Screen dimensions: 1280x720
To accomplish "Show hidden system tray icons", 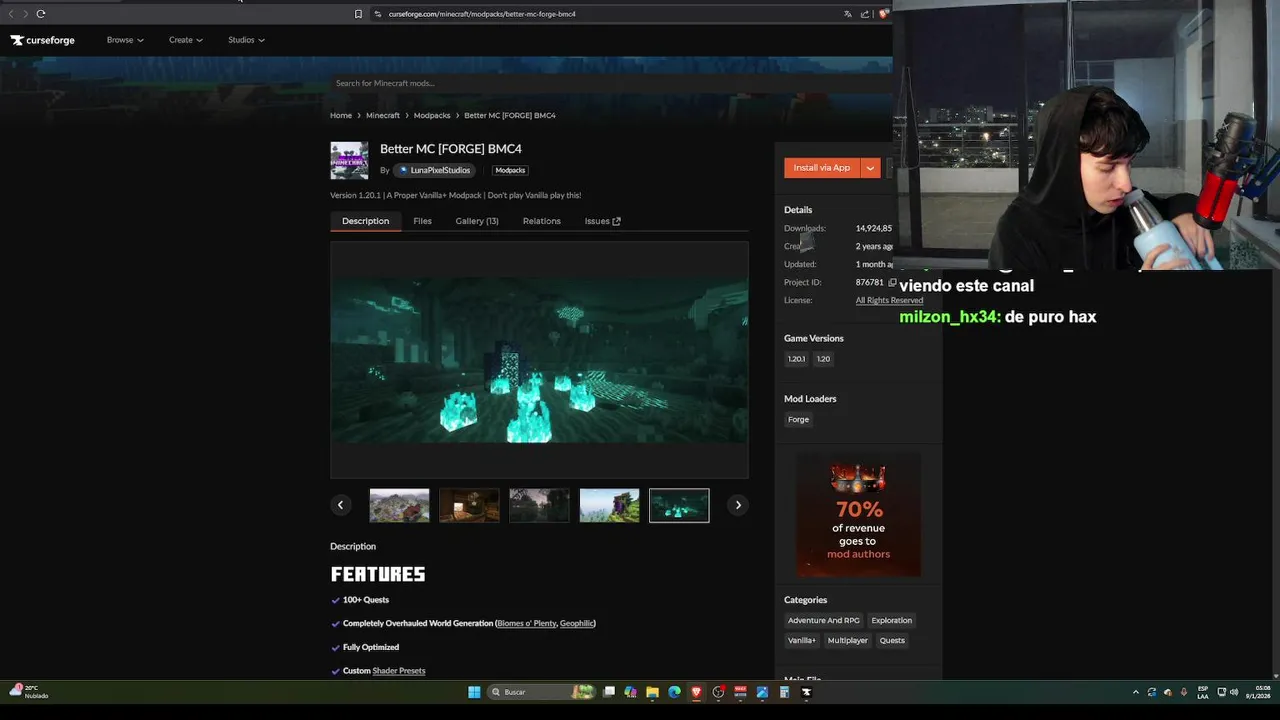I will tap(1135, 692).
